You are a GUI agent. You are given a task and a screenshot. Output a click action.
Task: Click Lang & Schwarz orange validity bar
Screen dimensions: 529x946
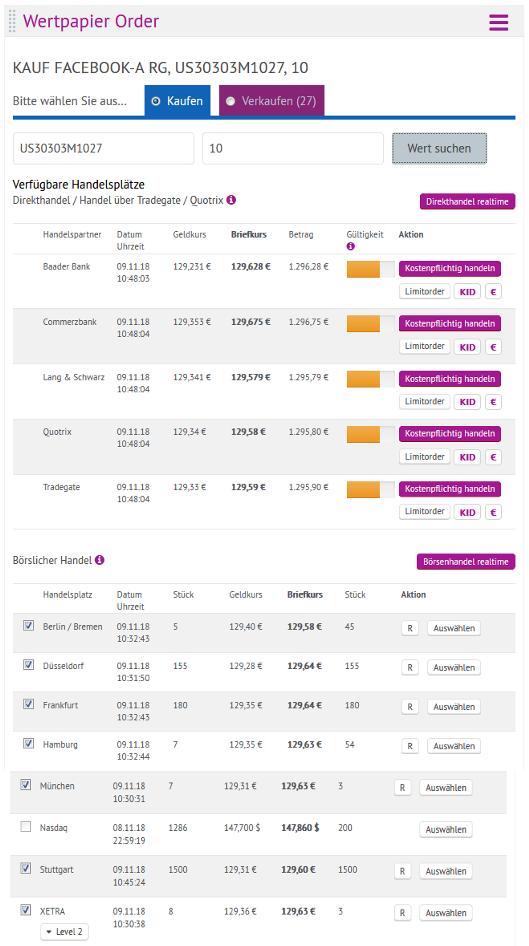click(x=363, y=379)
